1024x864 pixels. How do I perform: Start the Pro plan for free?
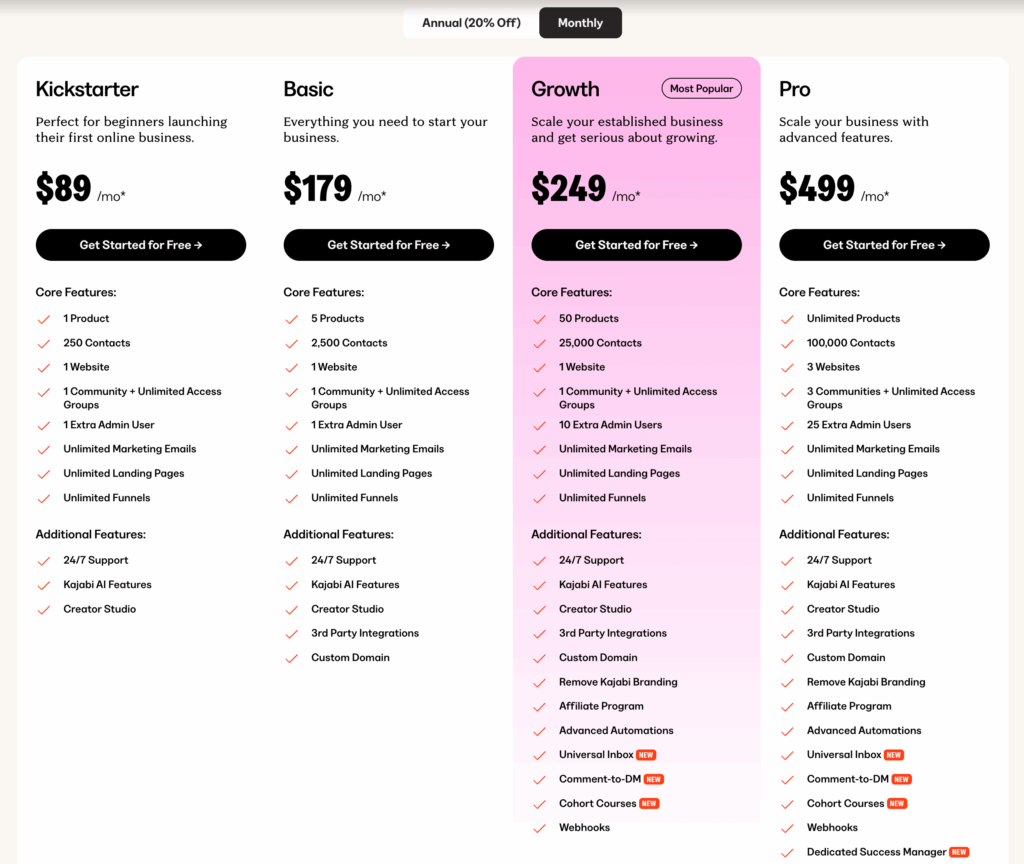click(884, 245)
